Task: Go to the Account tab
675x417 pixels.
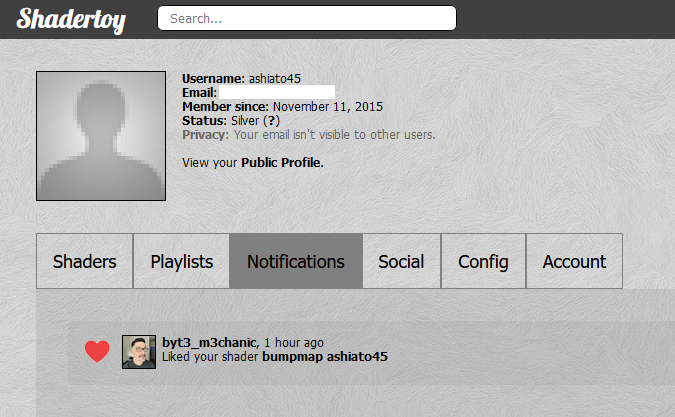Action: coord(574,261)
